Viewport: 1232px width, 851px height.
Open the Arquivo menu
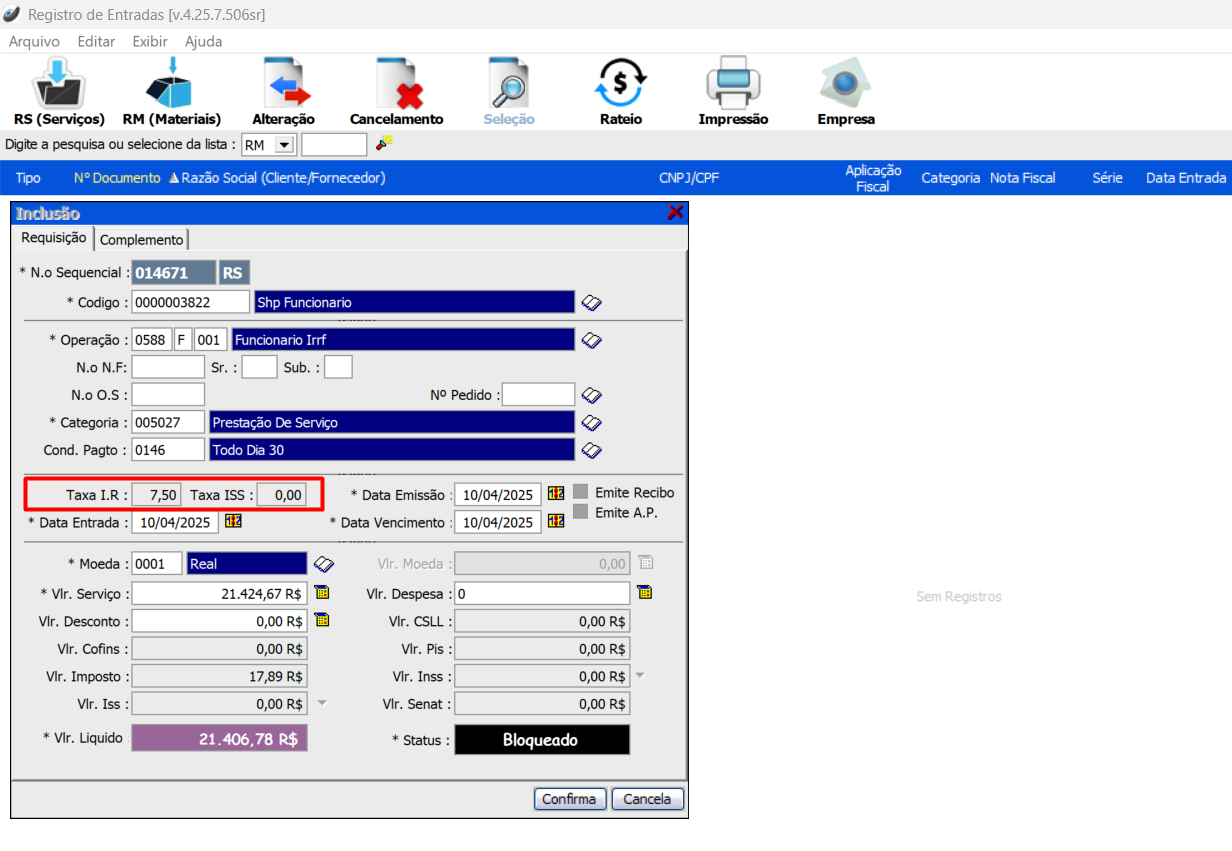click(x=34, y=42)
